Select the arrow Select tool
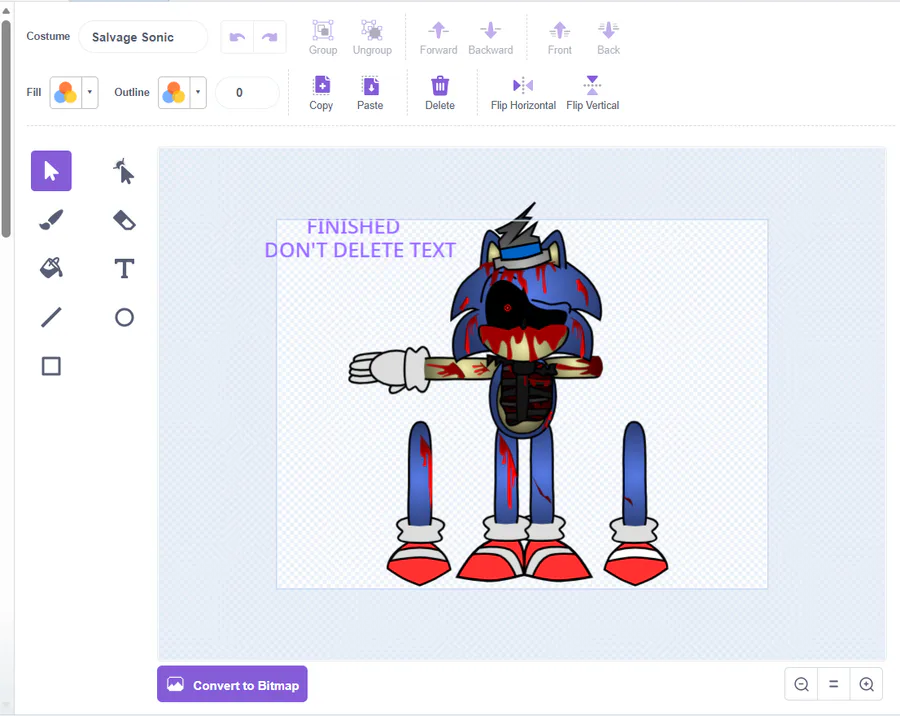 (x=51, y=171)
